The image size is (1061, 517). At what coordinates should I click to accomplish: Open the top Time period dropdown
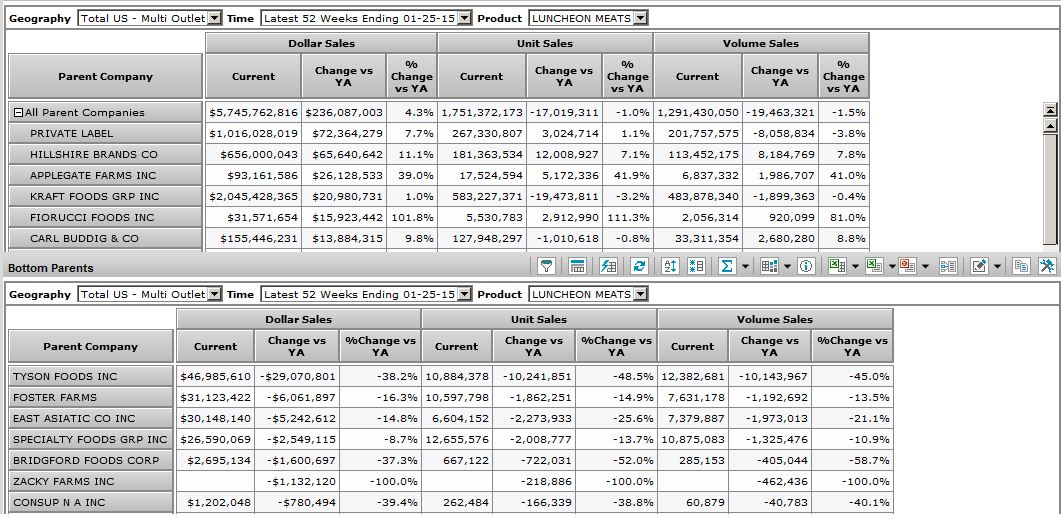pos(463,18)
